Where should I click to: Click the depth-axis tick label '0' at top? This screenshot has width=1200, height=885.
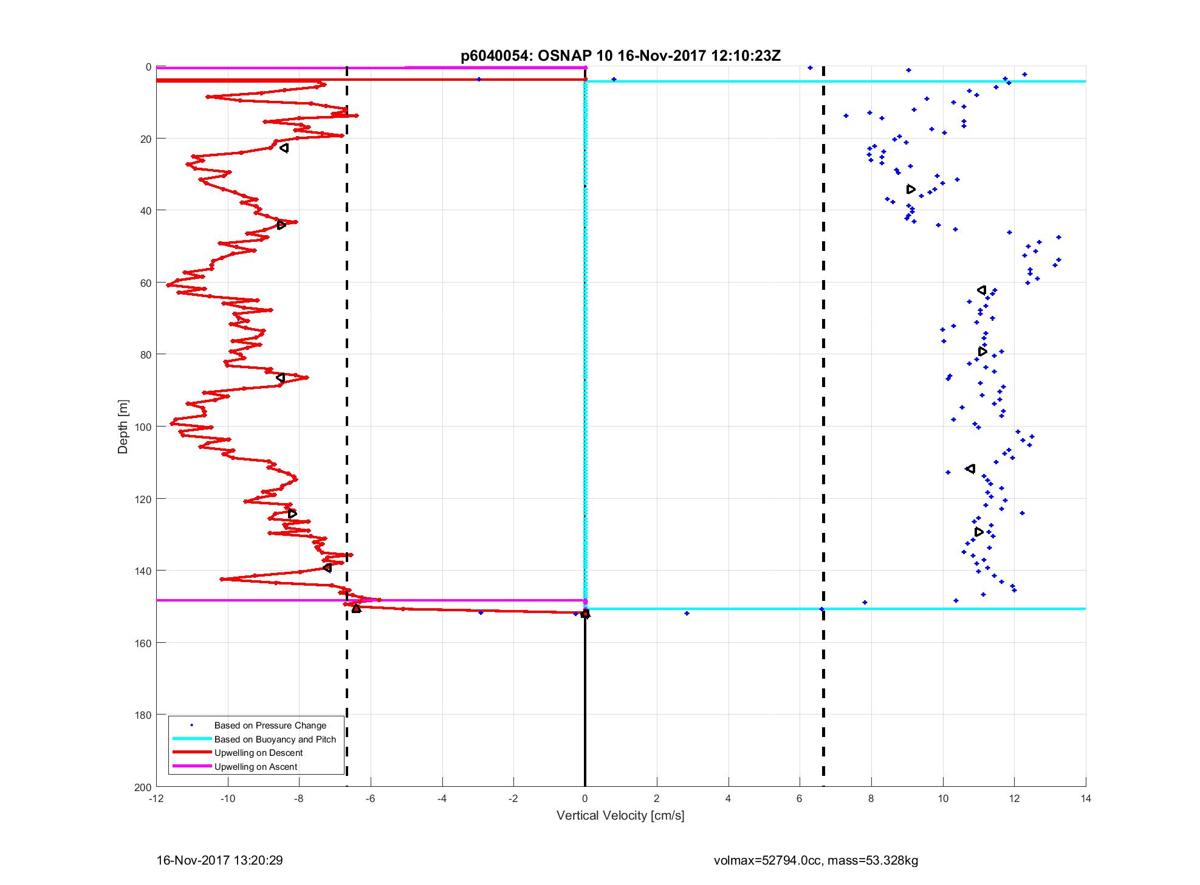click(x=148, y=67)
